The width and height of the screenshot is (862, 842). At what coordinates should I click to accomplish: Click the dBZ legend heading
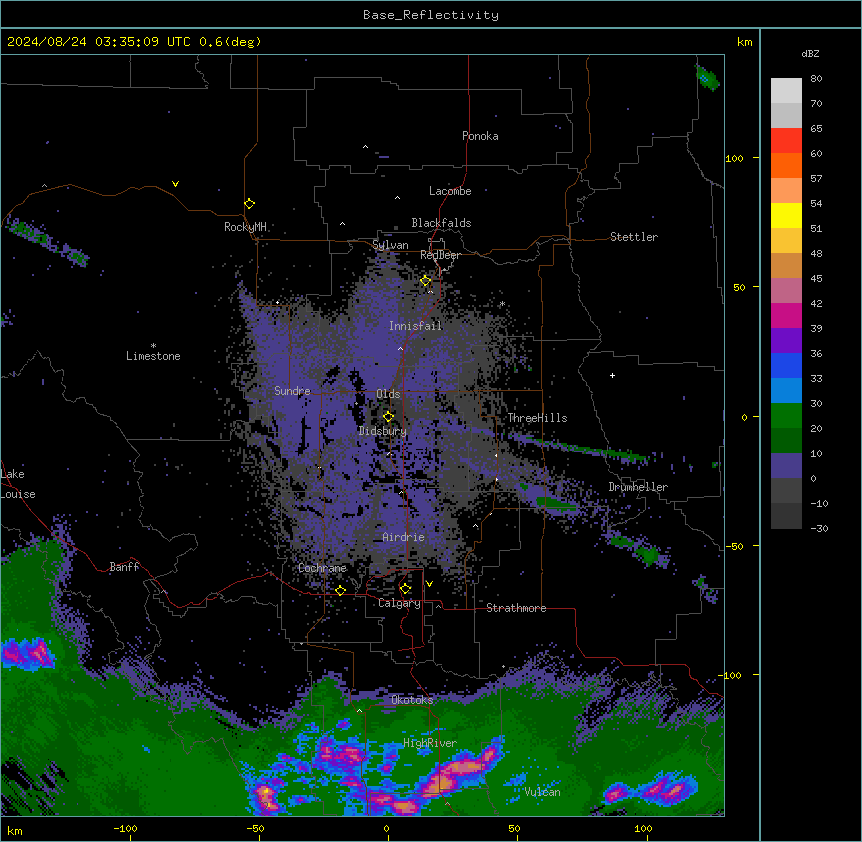[810, 53]
